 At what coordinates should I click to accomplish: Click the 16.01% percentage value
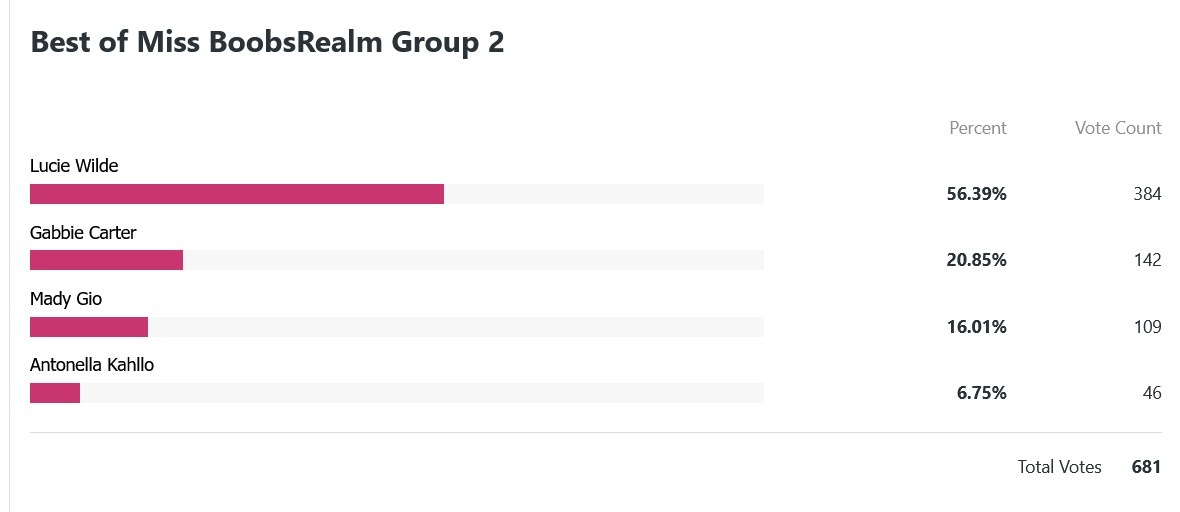pyautogui.click(x=976, y=327)
